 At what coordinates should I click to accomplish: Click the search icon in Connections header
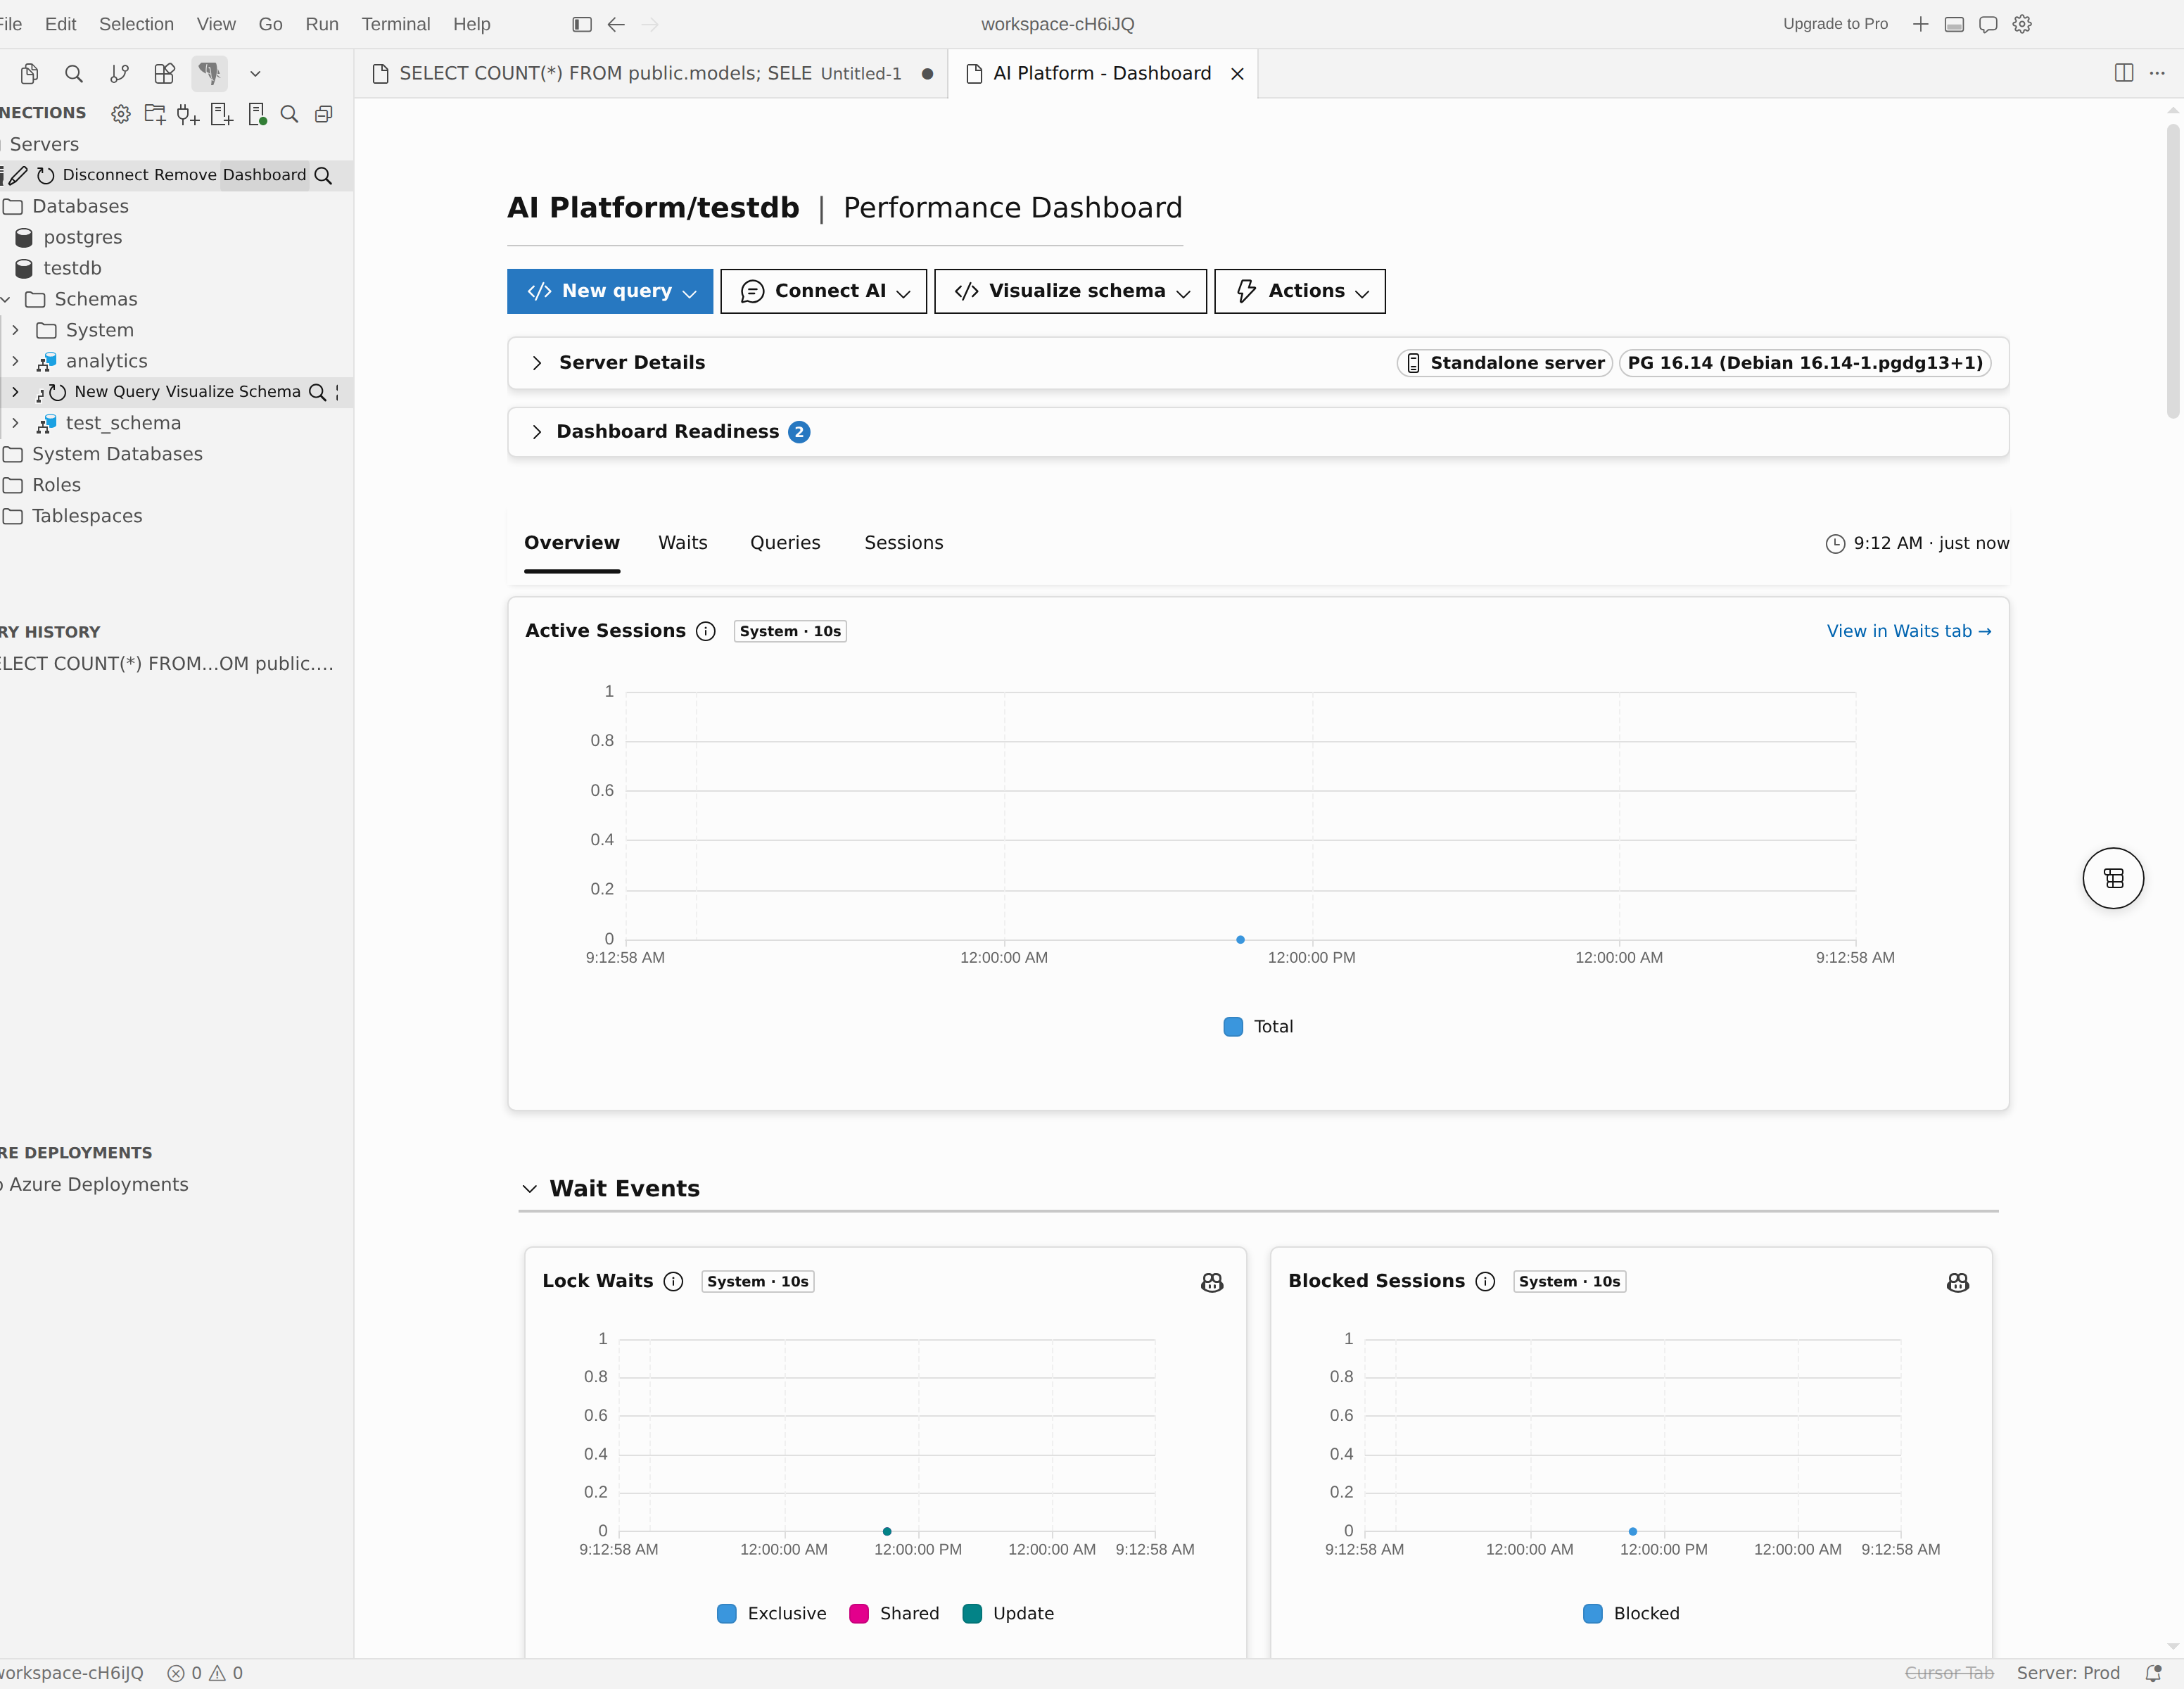coord(290,114)
